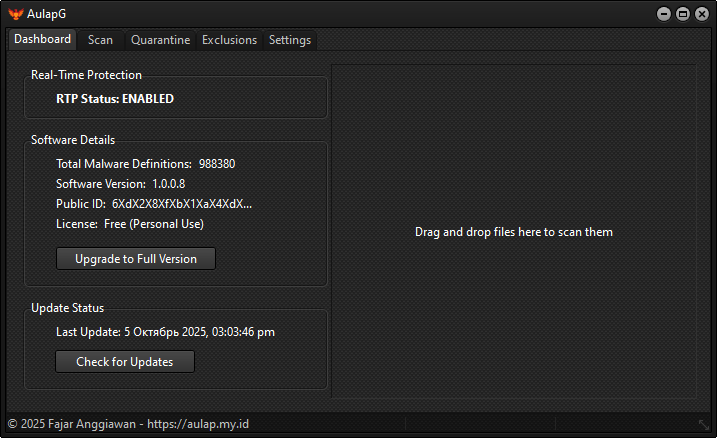Switch to the Dashboard tab
717x438 pixels.
(43, 40)
